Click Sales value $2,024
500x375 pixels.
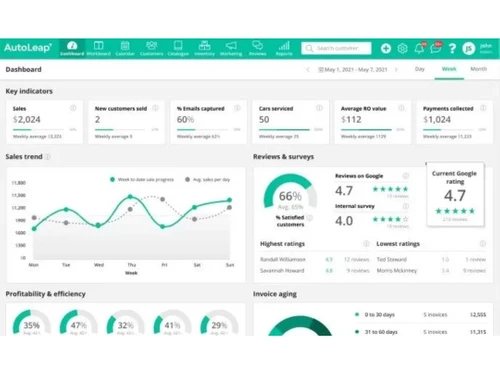click(27, 119)
